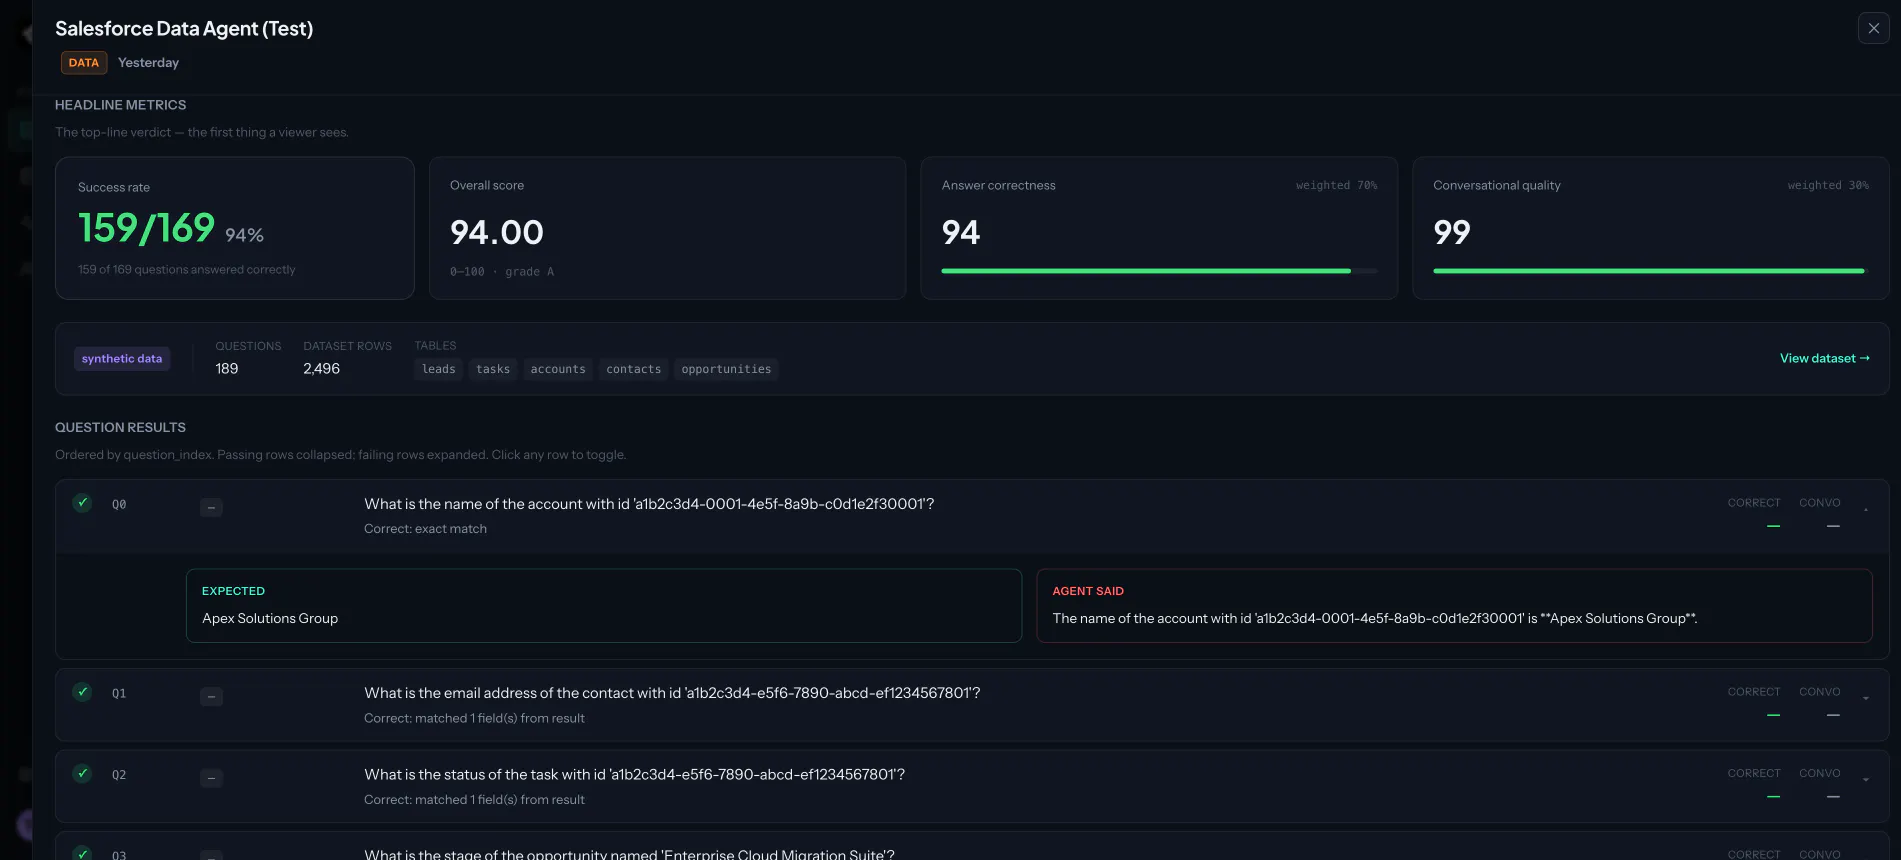
Task: Open the View dataset link
Action: 1824,358
